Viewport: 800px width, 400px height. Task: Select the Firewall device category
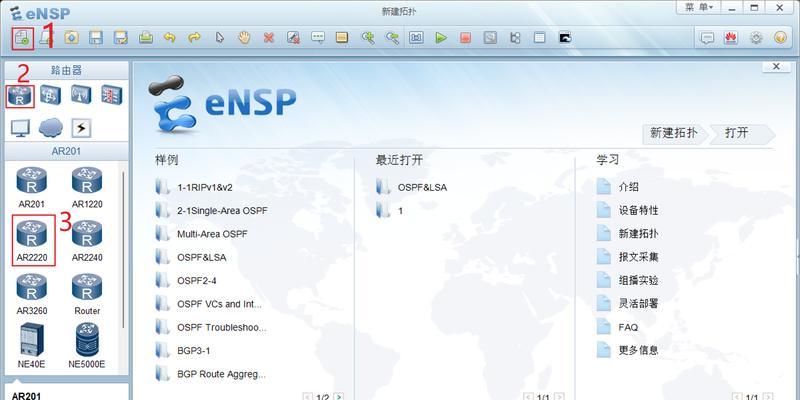[x=111, y=95]
